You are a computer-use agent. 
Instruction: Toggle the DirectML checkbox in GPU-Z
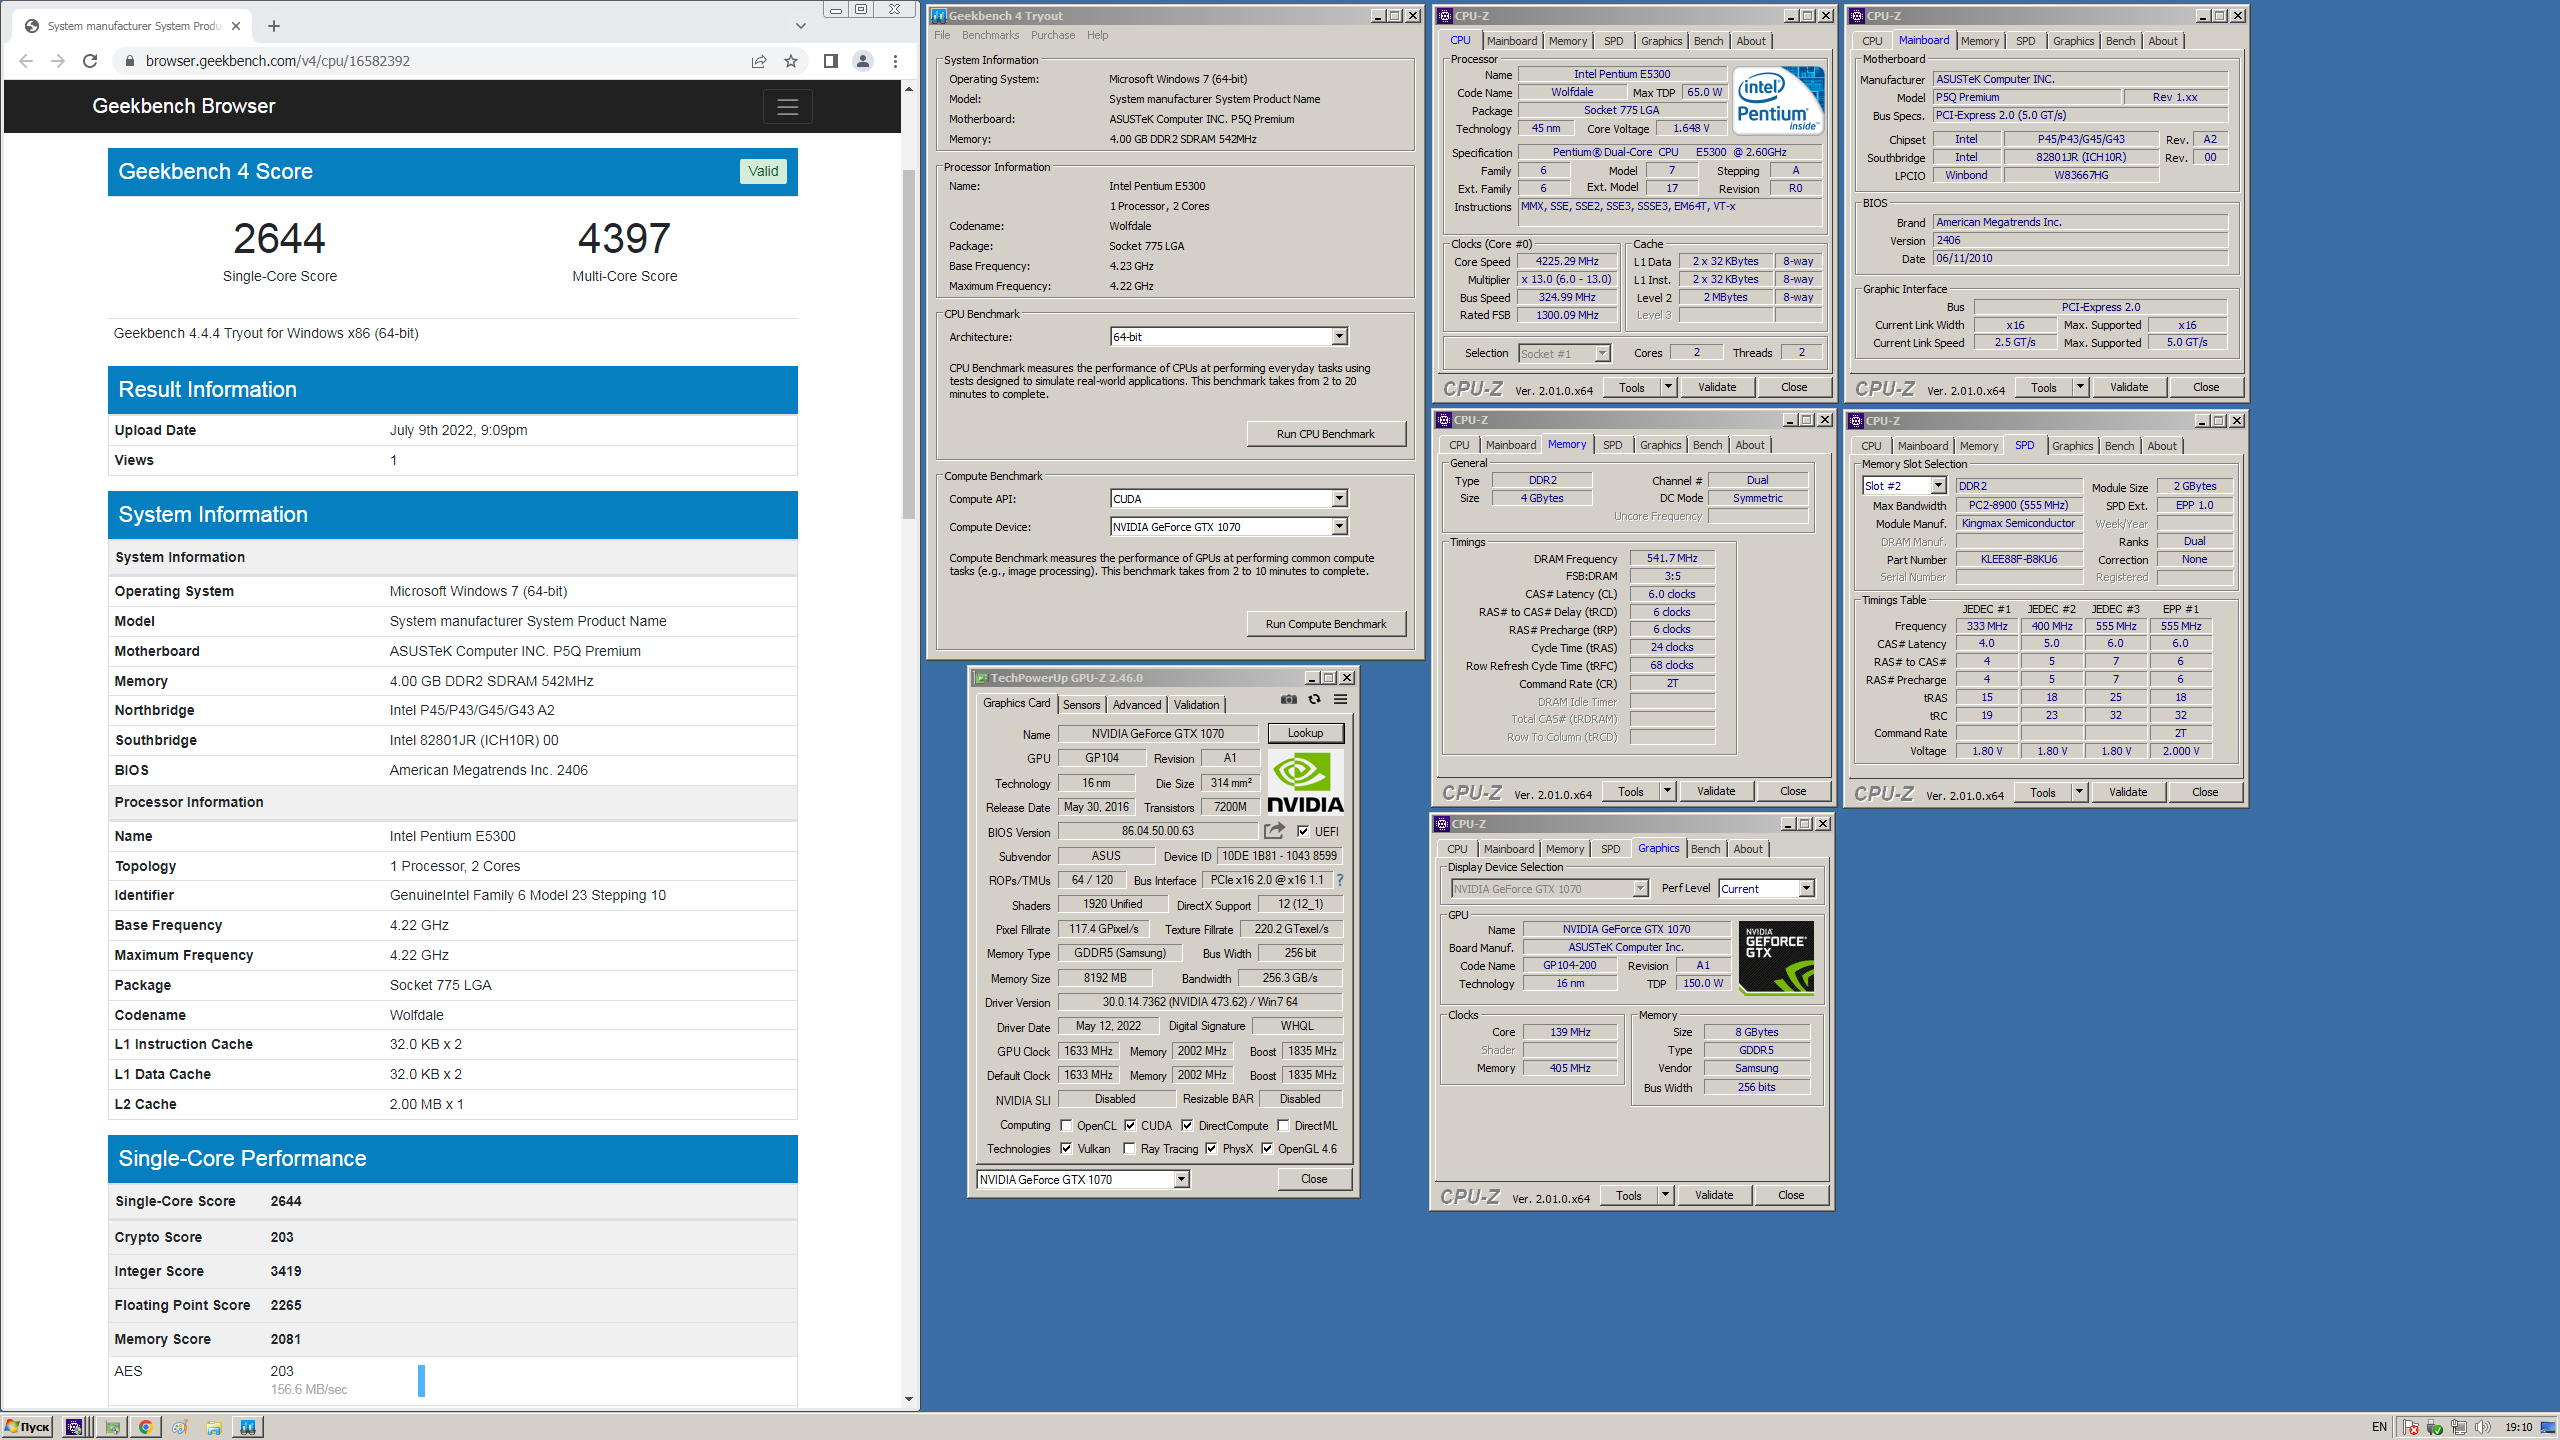coord(1283,1125)
